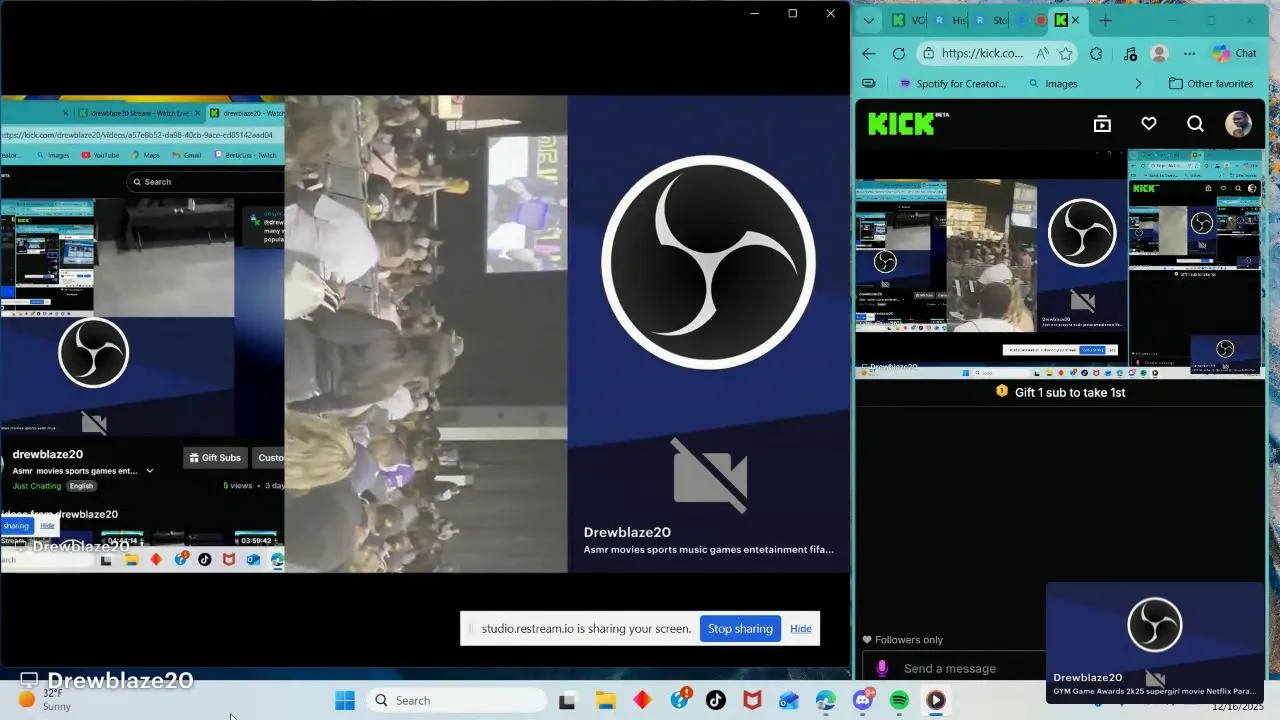Open Task View on the taskbar
1280x720 pixels.
tap(567, 700)
